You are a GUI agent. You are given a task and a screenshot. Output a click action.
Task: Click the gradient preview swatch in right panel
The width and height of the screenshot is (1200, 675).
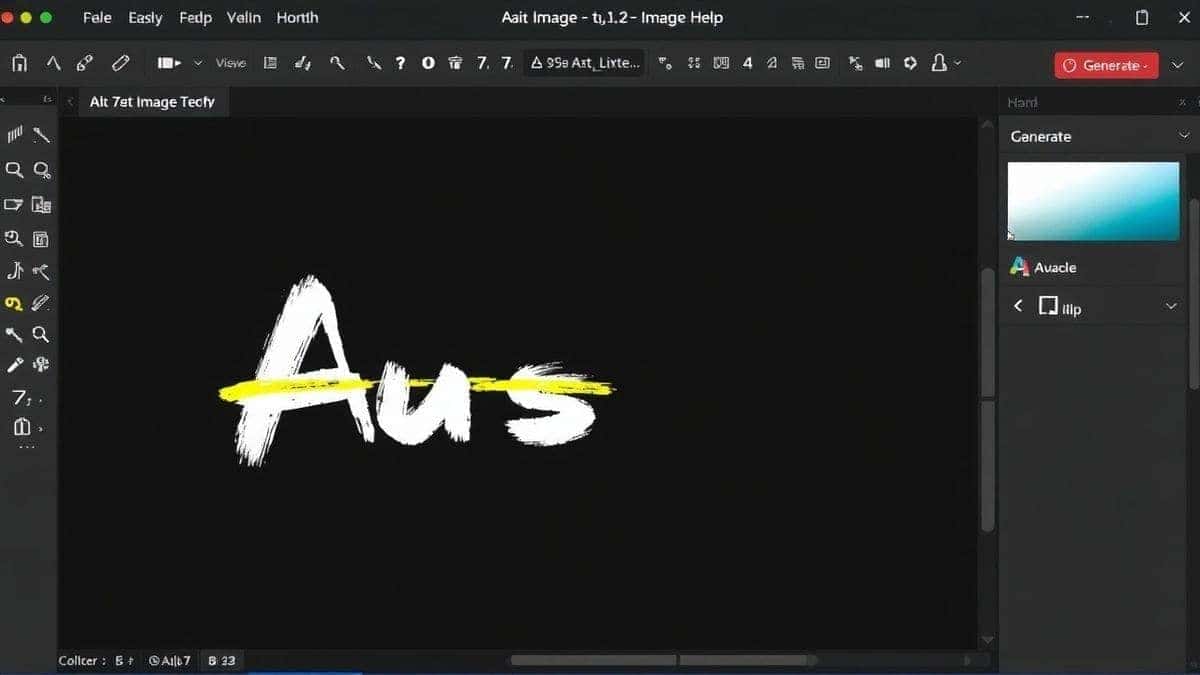(1093, 200)
